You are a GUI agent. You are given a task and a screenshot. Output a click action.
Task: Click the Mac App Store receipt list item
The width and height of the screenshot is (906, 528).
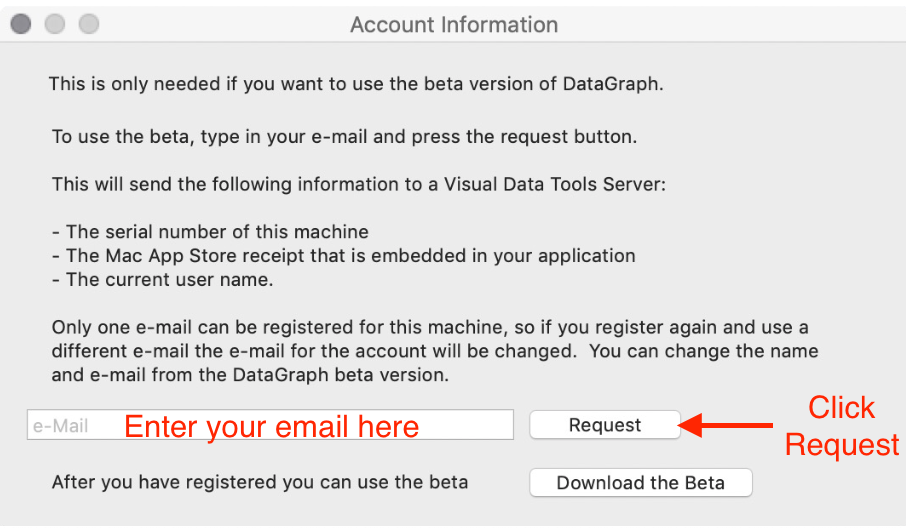pos(343,256)
